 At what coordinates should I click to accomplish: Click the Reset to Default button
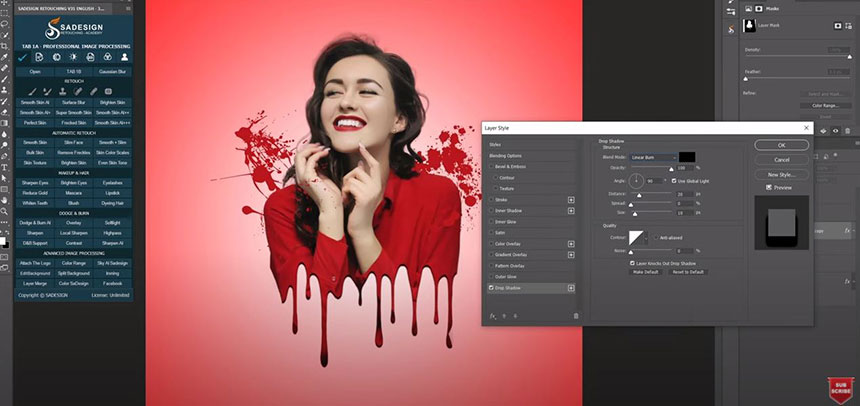[688, 272]
